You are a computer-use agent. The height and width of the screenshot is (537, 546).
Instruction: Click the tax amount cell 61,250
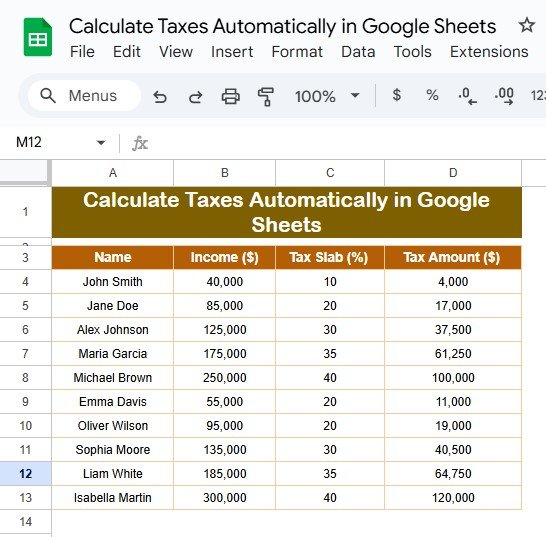coord(453,353)
